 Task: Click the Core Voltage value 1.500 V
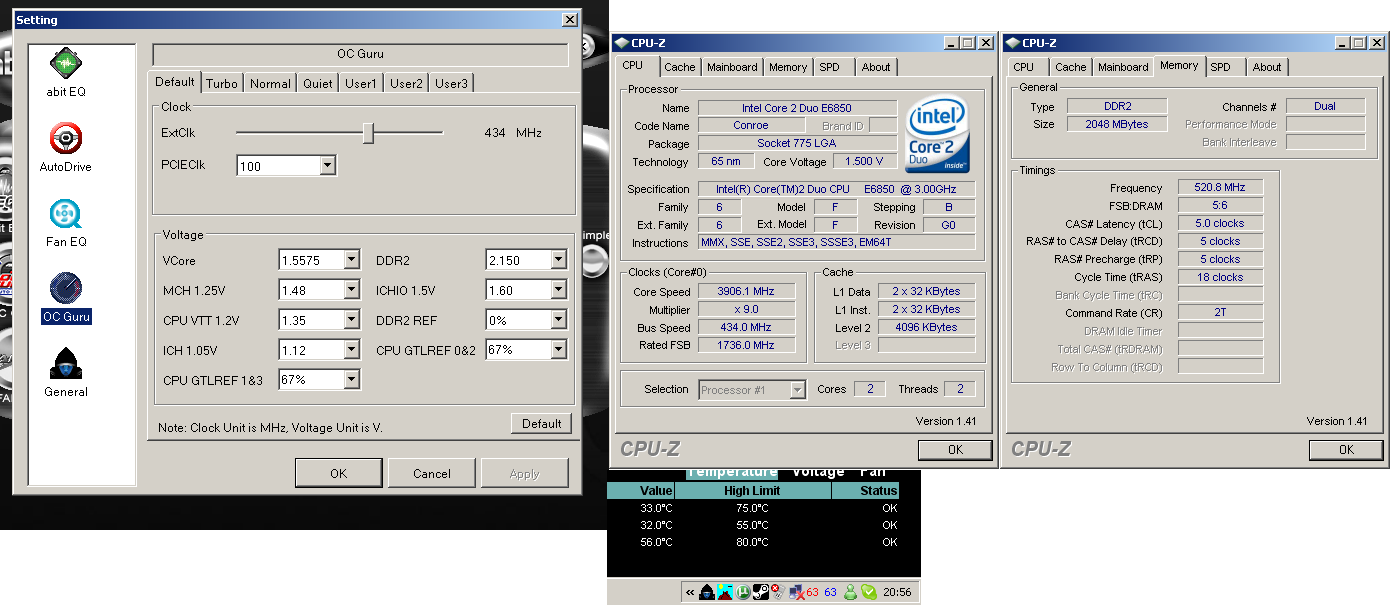(864, 161)
